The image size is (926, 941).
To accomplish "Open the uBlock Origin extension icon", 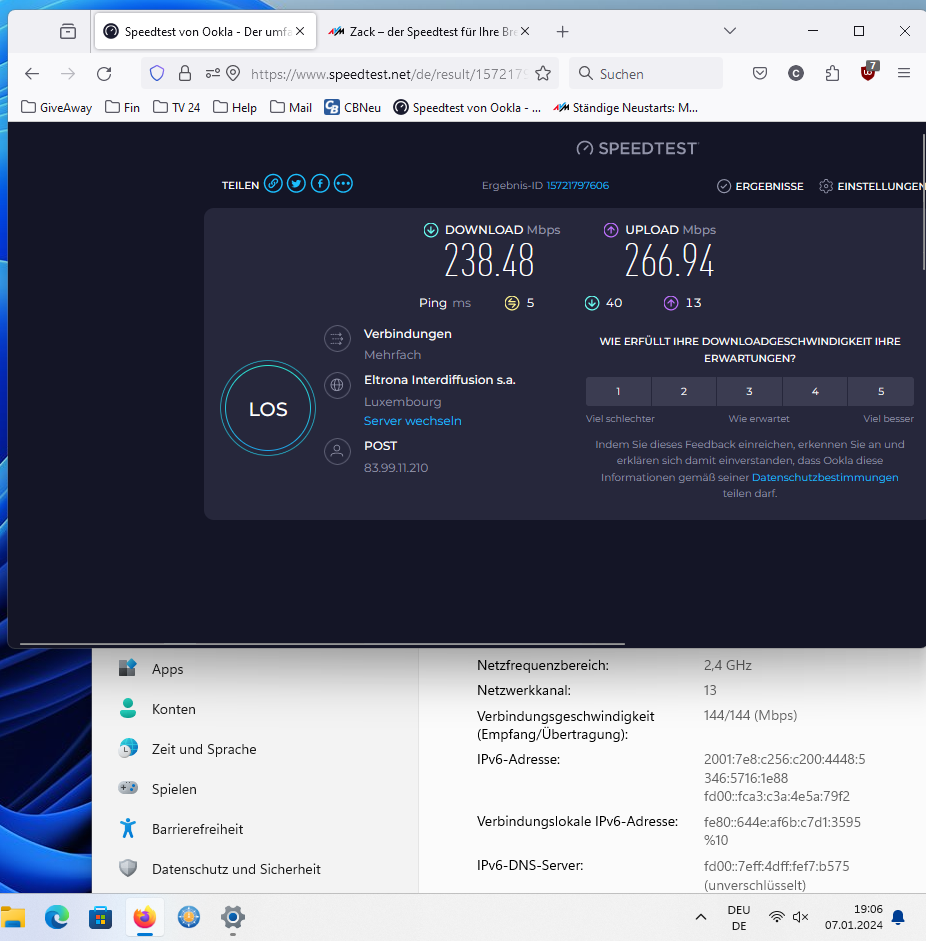I will click(x=868, y=72).
